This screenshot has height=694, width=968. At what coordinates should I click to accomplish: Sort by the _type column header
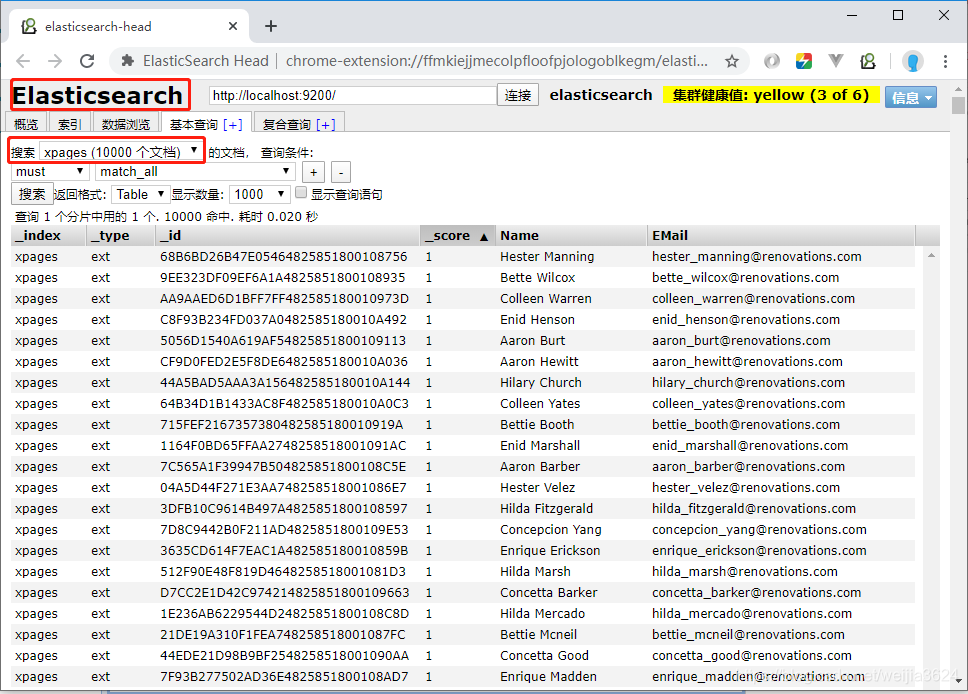click(120, 235)
